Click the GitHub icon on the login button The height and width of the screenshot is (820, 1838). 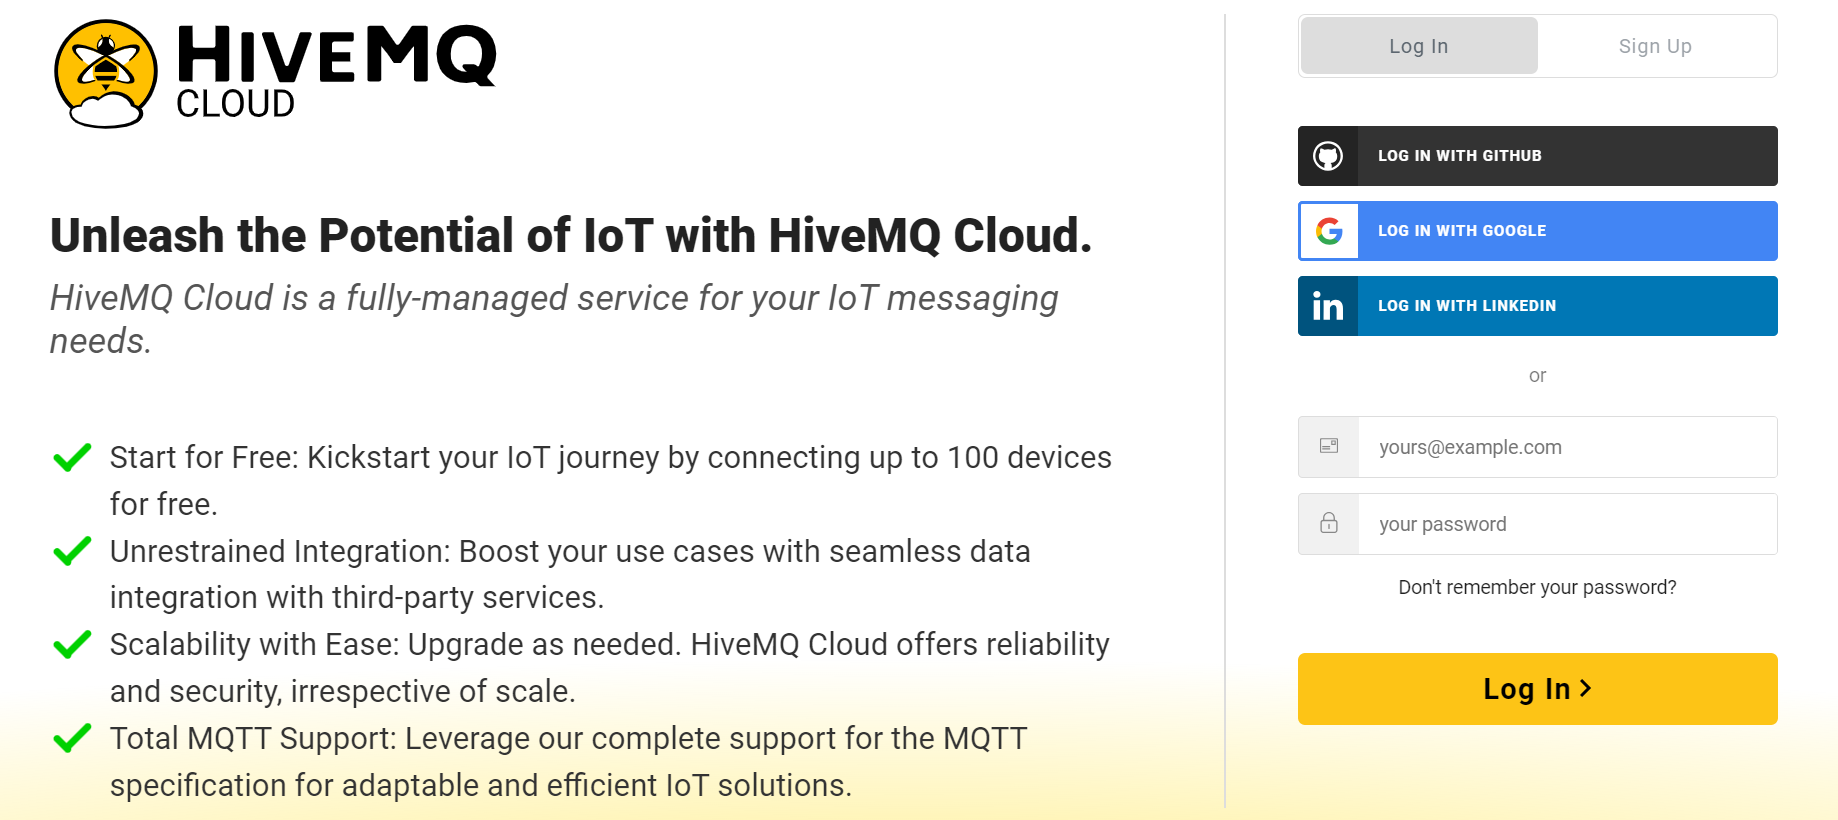(x=1329, y=156)
